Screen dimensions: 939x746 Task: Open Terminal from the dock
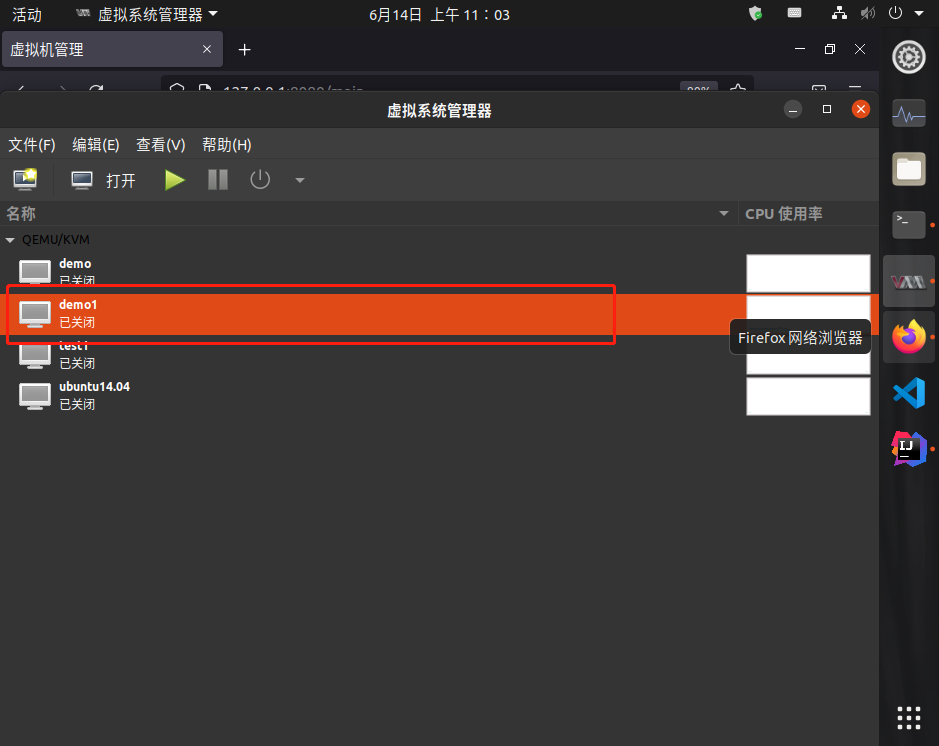(909, 225)
